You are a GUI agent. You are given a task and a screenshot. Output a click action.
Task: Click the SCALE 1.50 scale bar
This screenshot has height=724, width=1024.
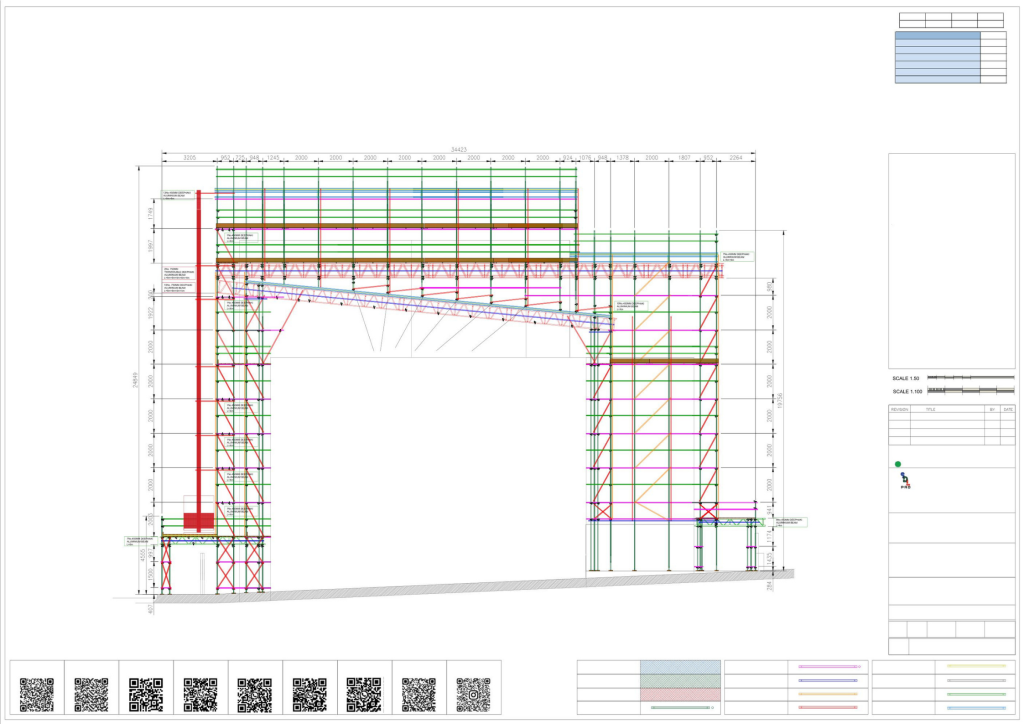(x=971, y=377)
